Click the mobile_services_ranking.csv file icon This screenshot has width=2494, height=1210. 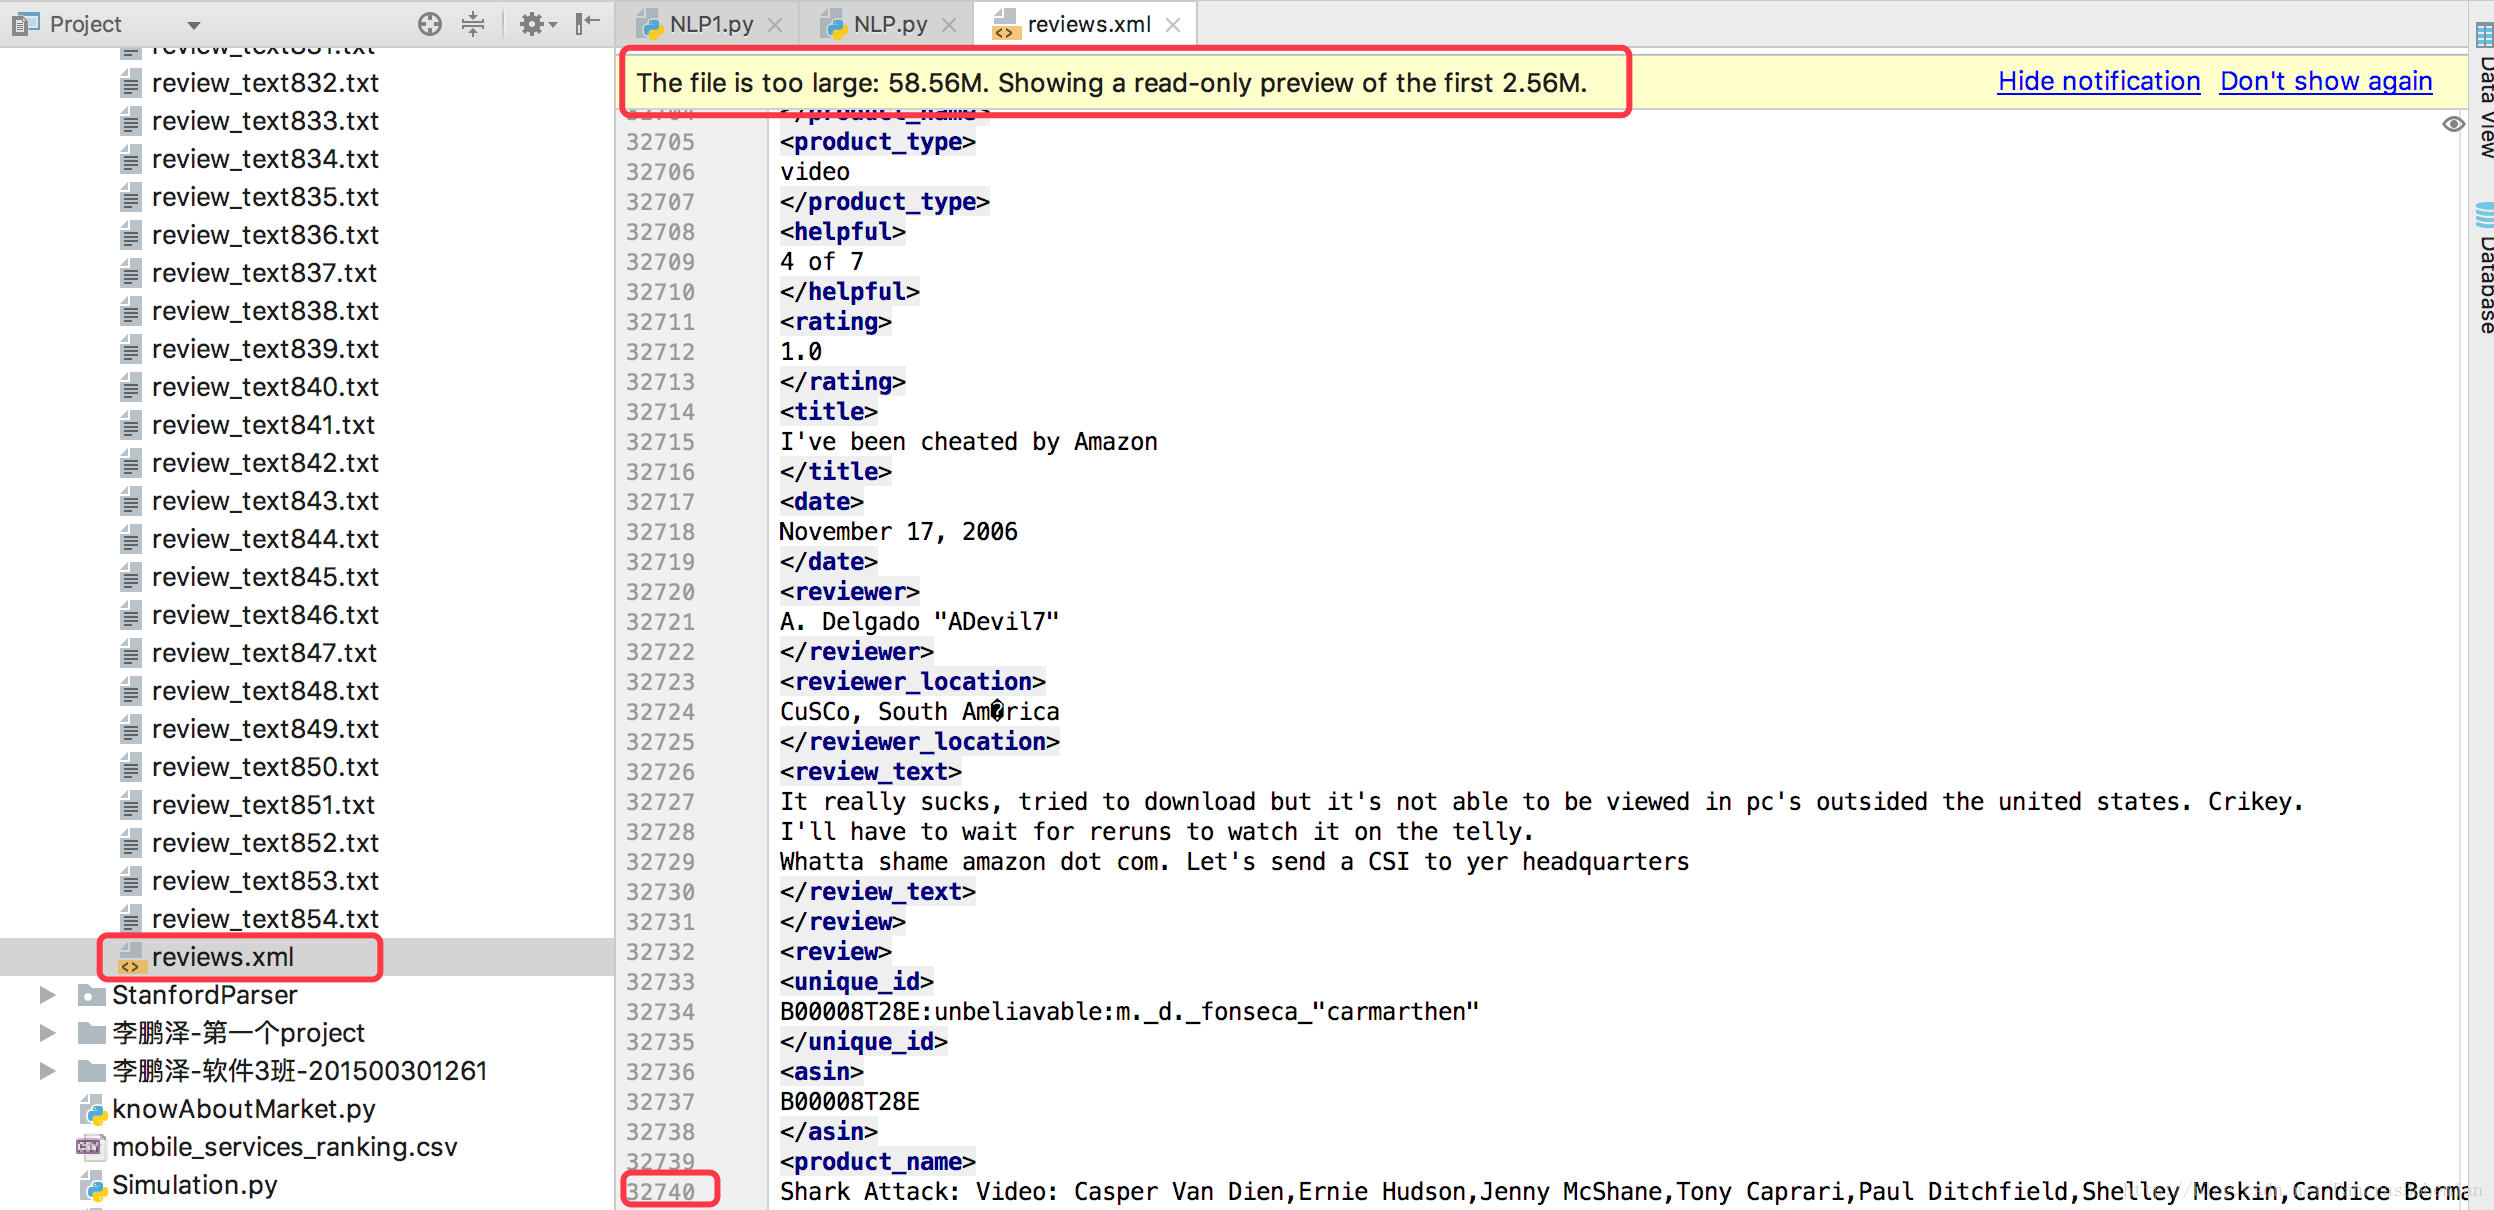[90, 1147]
